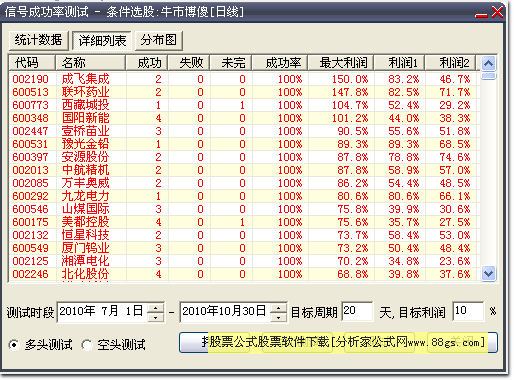Image resolution: width=514 pixels, height=380 pixels.
Task: Select the 山煤国际 row
Action: (244, 209)
